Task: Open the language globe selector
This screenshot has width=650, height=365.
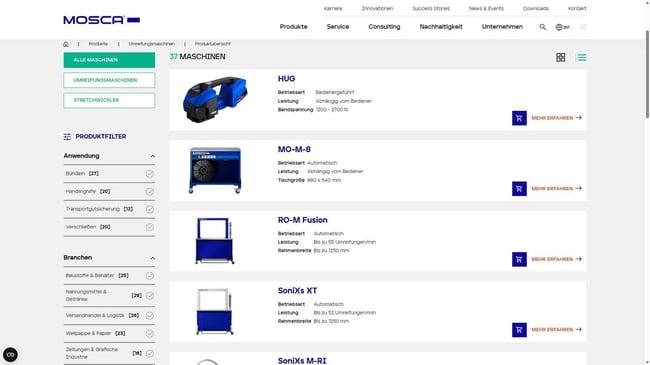Action: (x=563, y=27)
